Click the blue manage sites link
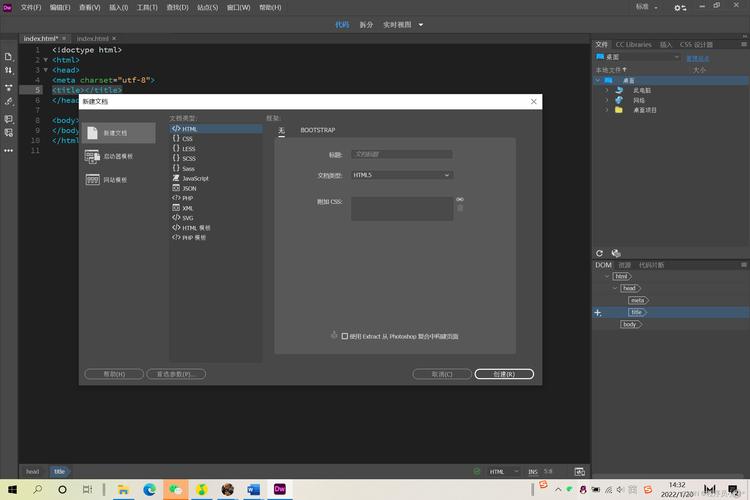750x500 pixels. click(697, 58)
